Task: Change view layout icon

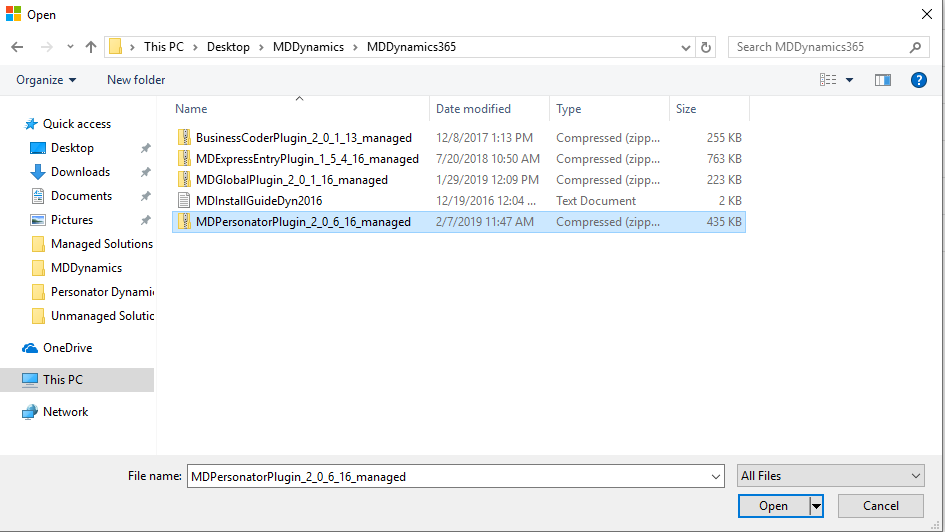Action: coord(827,80)
